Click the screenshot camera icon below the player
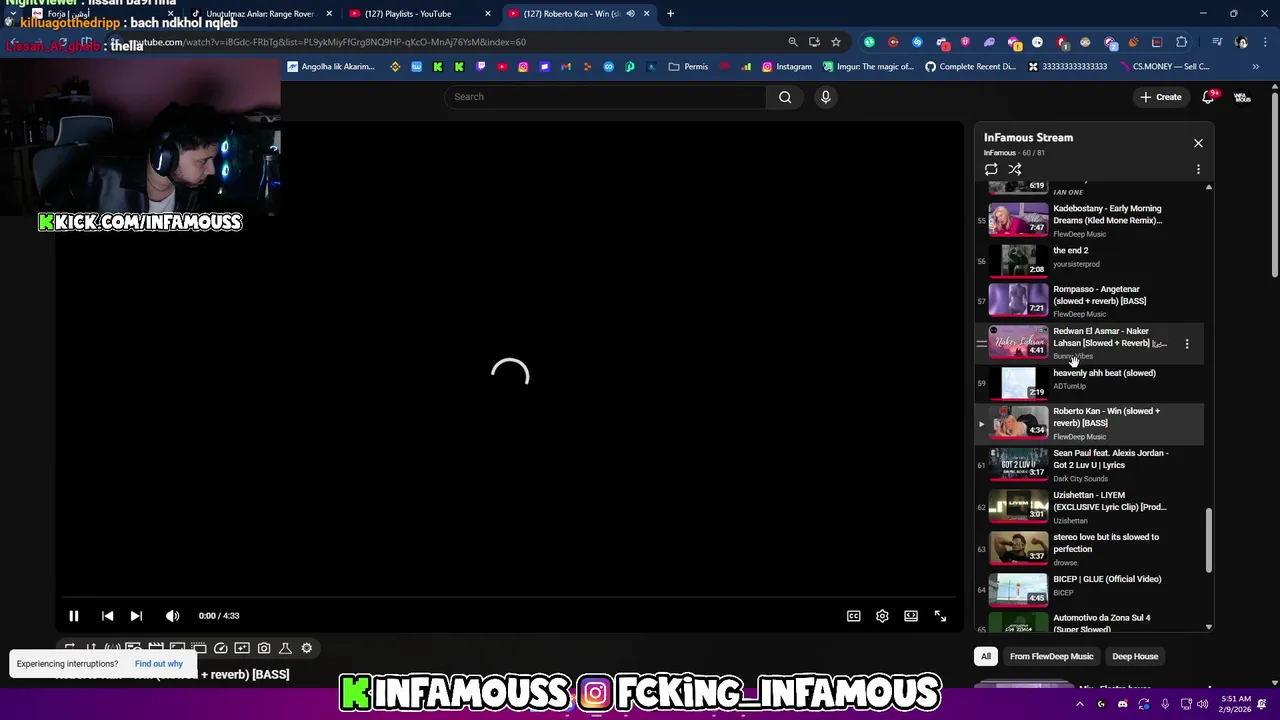Screen dimensions: 1280x720 (264, 648)
